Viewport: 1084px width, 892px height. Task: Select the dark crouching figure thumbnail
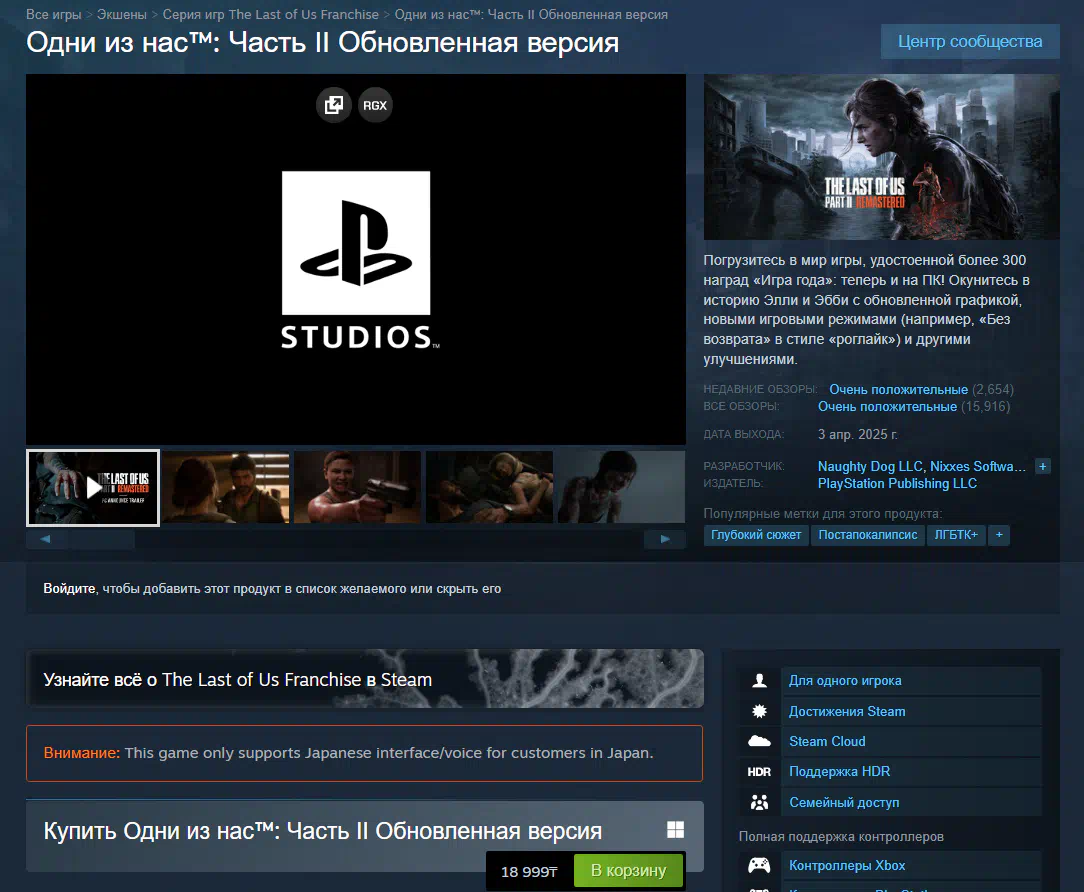(621, 487)
